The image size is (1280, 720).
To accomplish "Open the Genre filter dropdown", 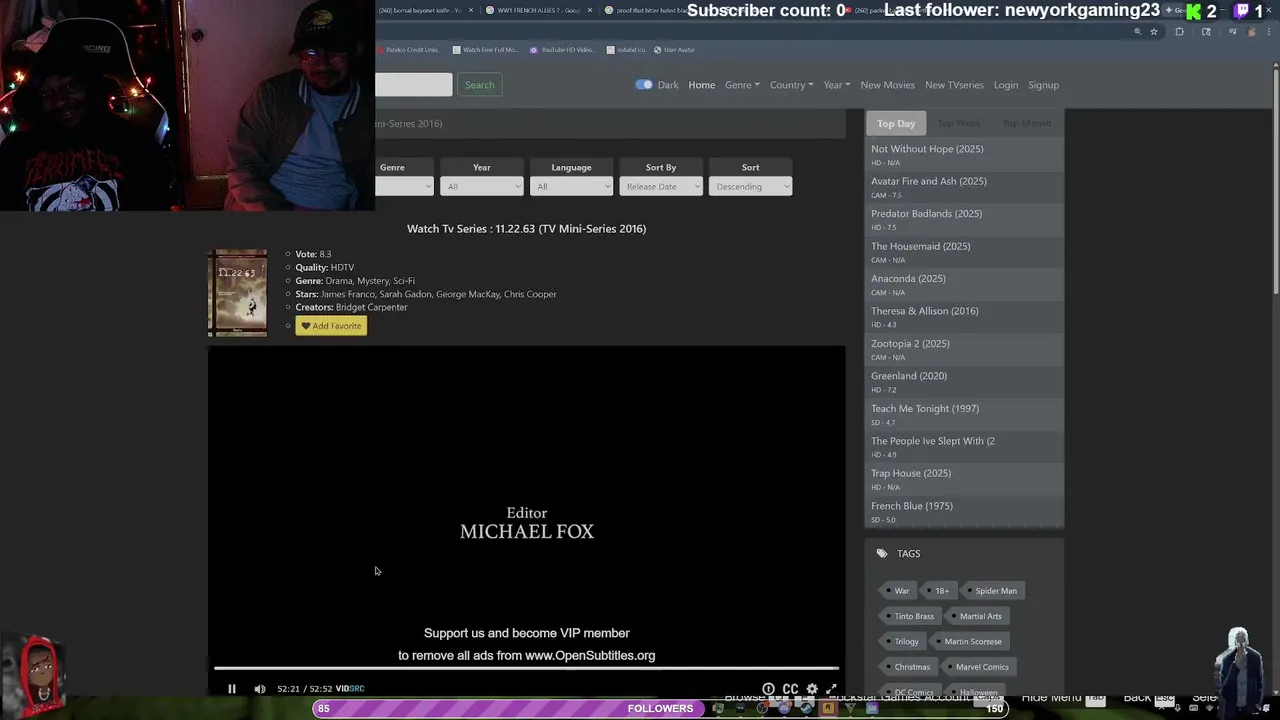I will (404, 186).
